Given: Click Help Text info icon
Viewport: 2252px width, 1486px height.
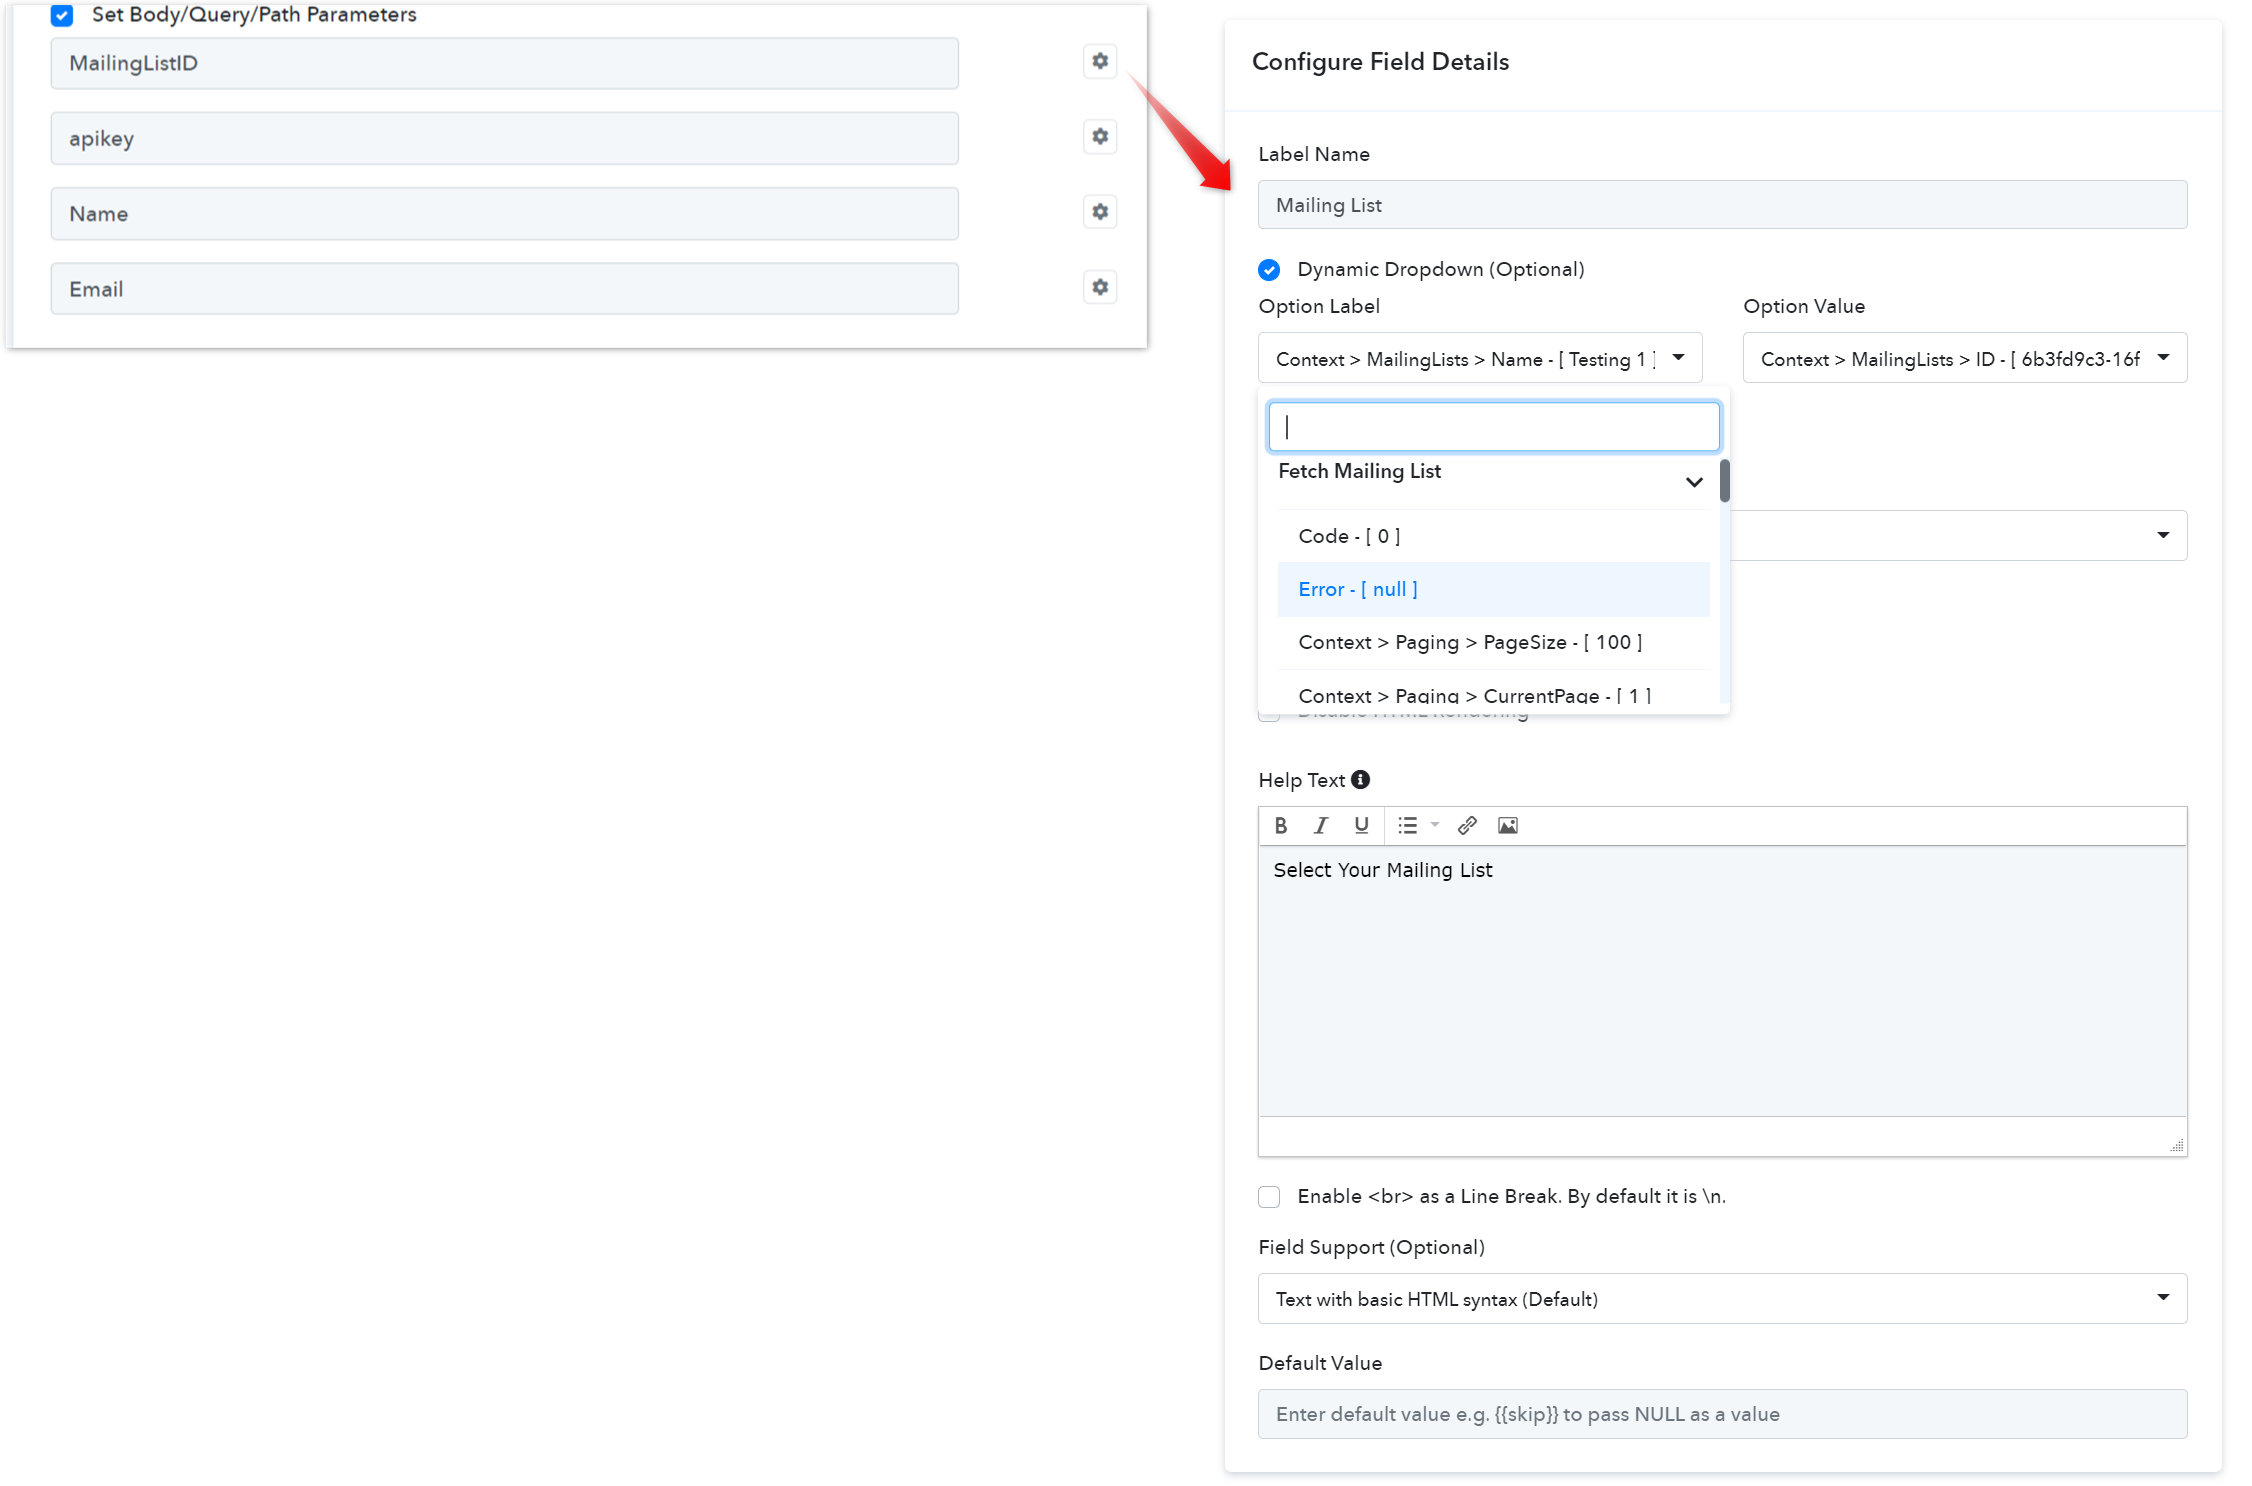Looking at the screenshot, I should (1360, 779).
